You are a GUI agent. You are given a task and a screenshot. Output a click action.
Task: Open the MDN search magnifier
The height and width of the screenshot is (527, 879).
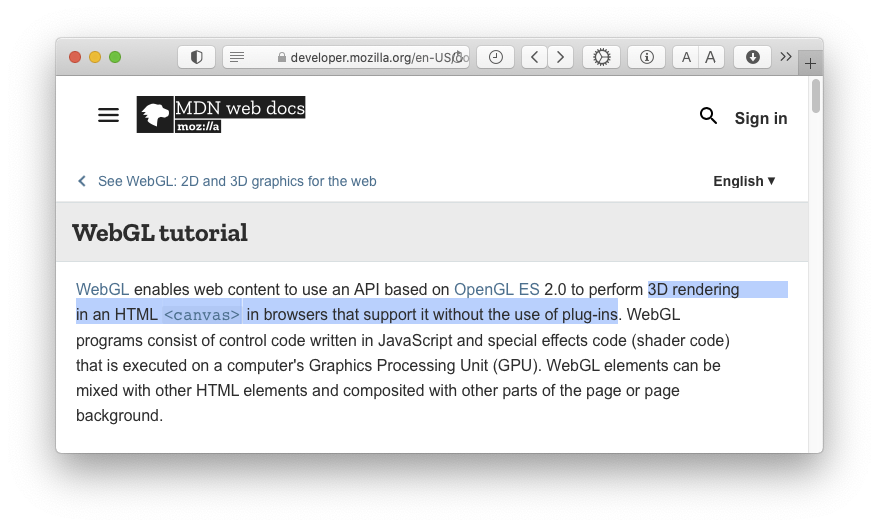(708, 116)
